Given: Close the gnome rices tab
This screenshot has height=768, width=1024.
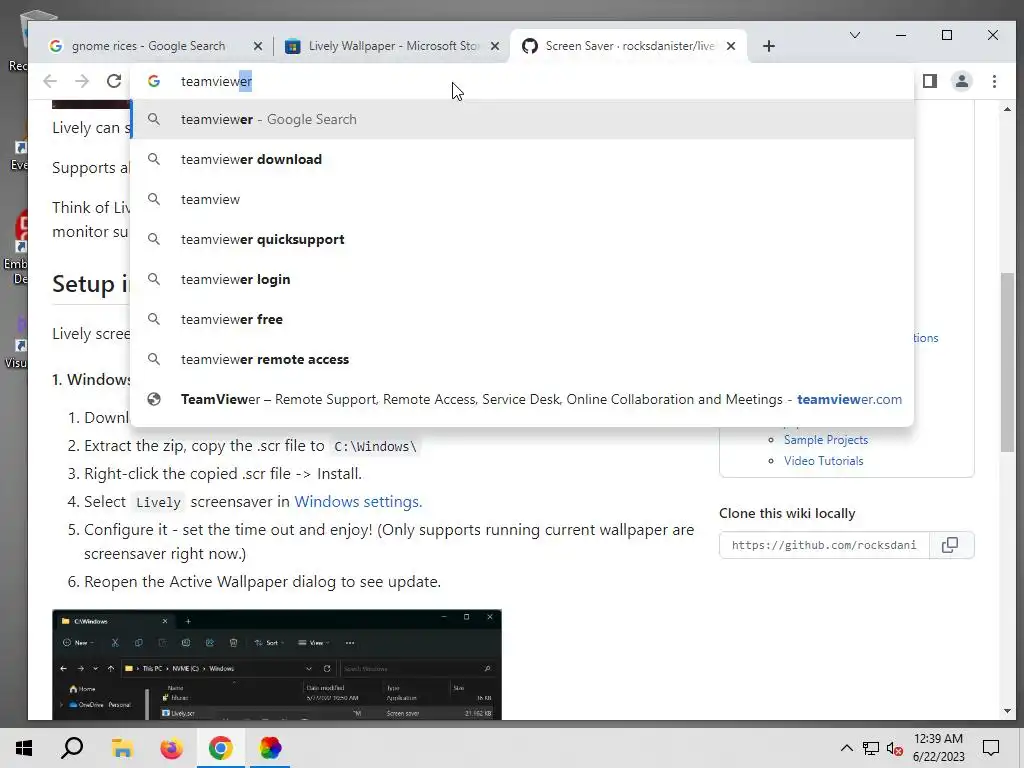Looking at the screenshot, I should [258, 46].
